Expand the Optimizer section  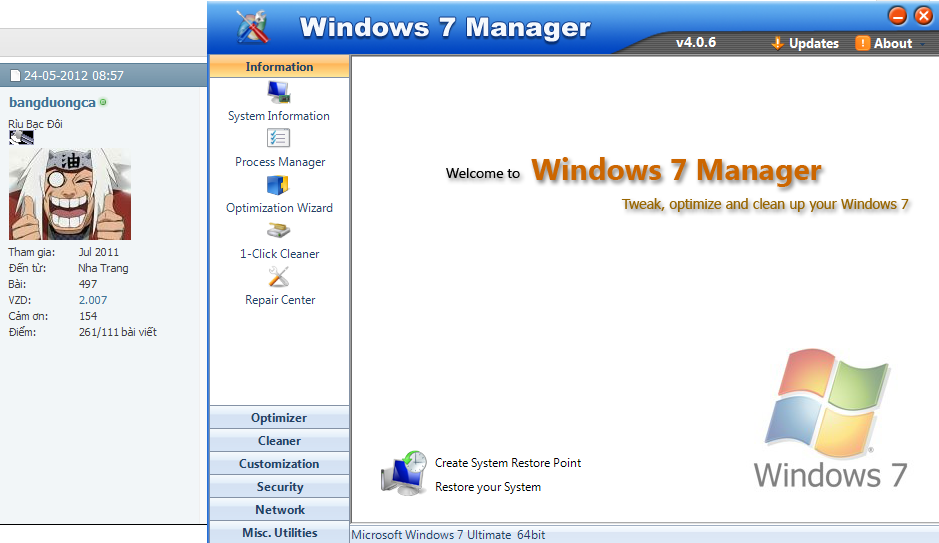pyautogui.click(x=279, y=418)
